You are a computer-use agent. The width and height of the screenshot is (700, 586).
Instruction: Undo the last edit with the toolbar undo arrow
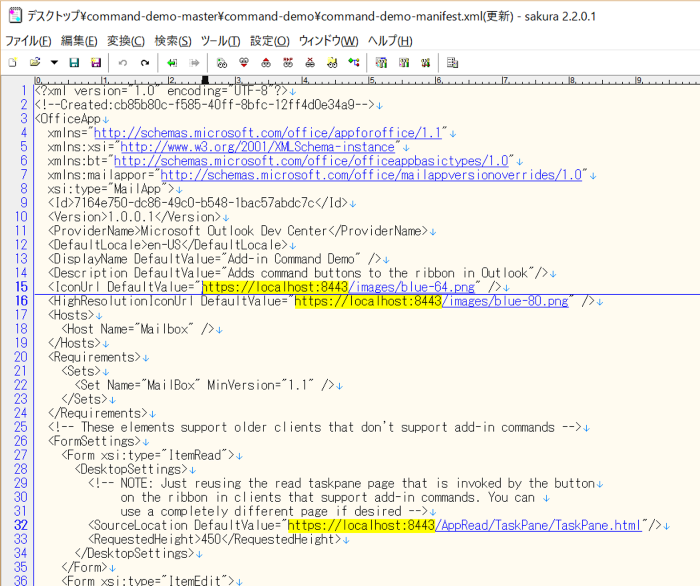123,63
